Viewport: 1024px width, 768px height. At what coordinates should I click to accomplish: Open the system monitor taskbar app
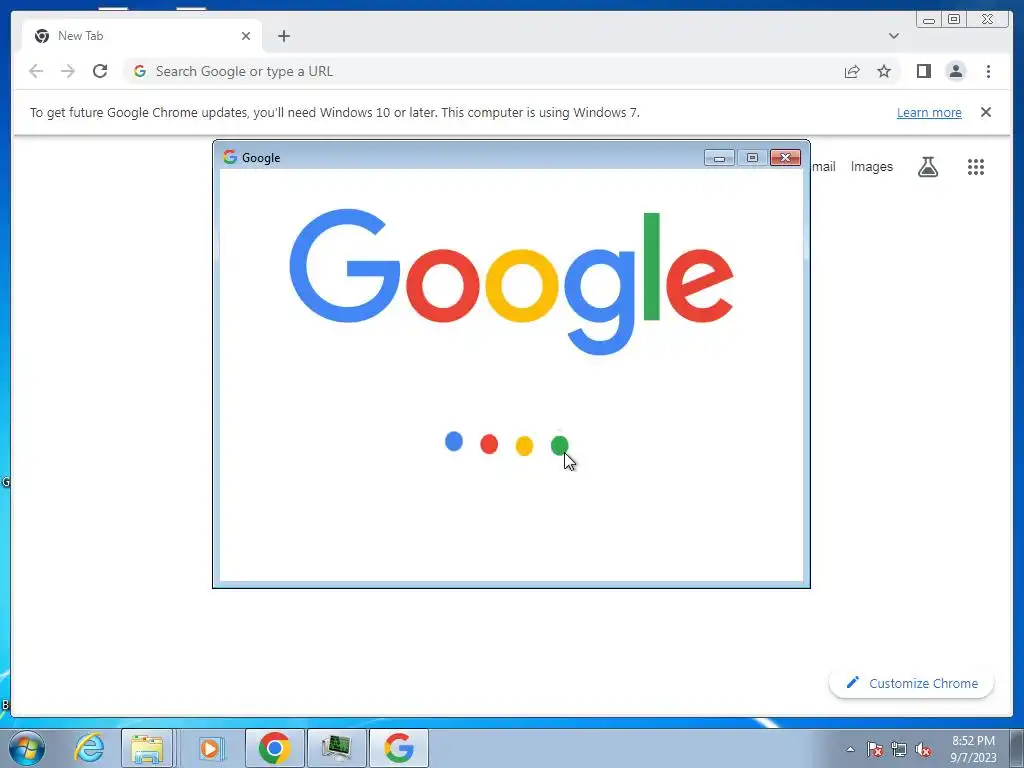[x=336, y=748]
